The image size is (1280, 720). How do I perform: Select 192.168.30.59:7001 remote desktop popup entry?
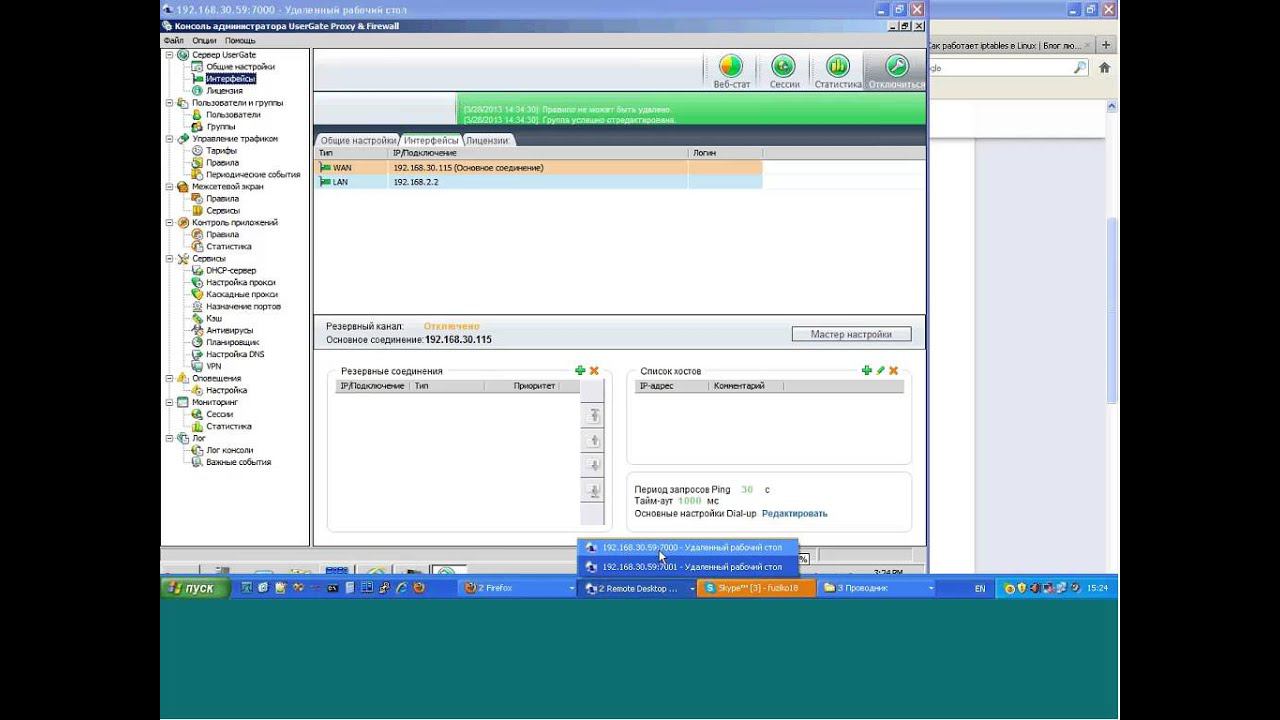[x=688, y=566]
